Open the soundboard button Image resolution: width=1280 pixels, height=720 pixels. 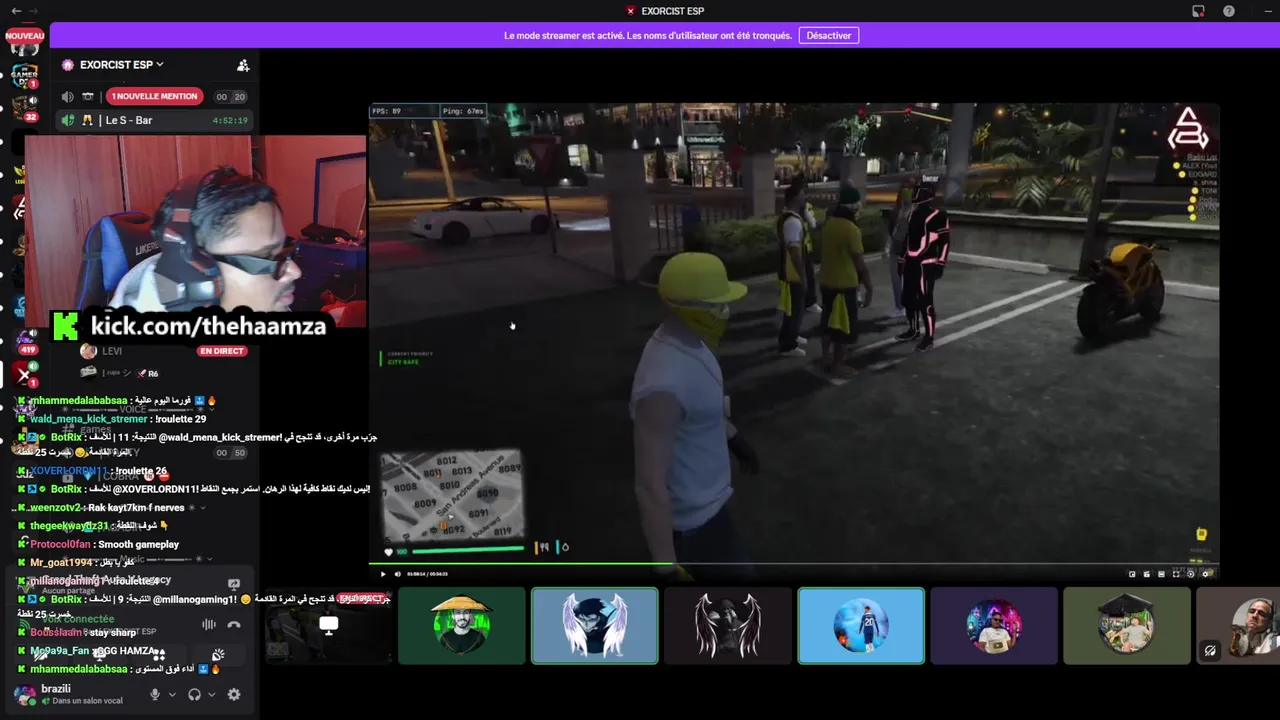coord(218,655)
